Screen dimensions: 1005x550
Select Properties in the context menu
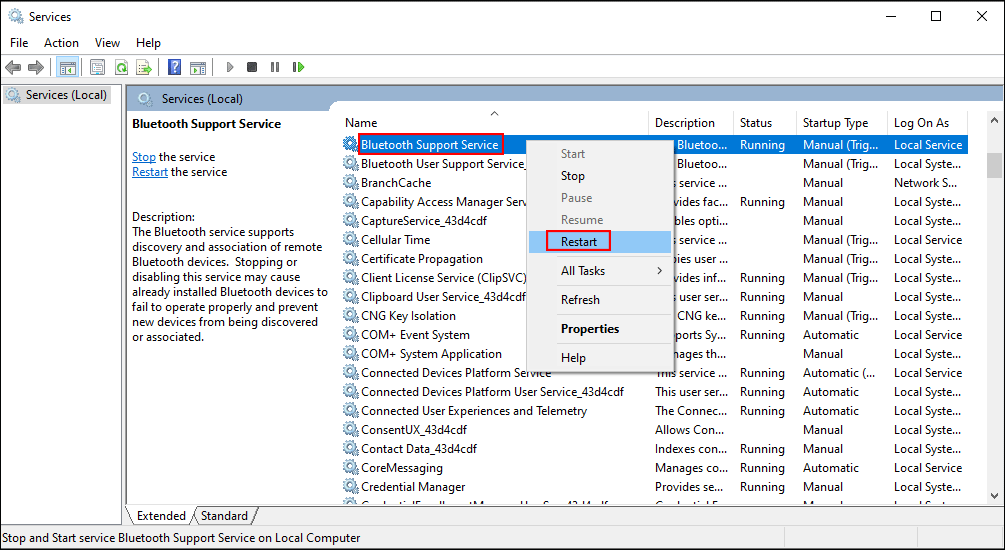click(x=590, y=329)
